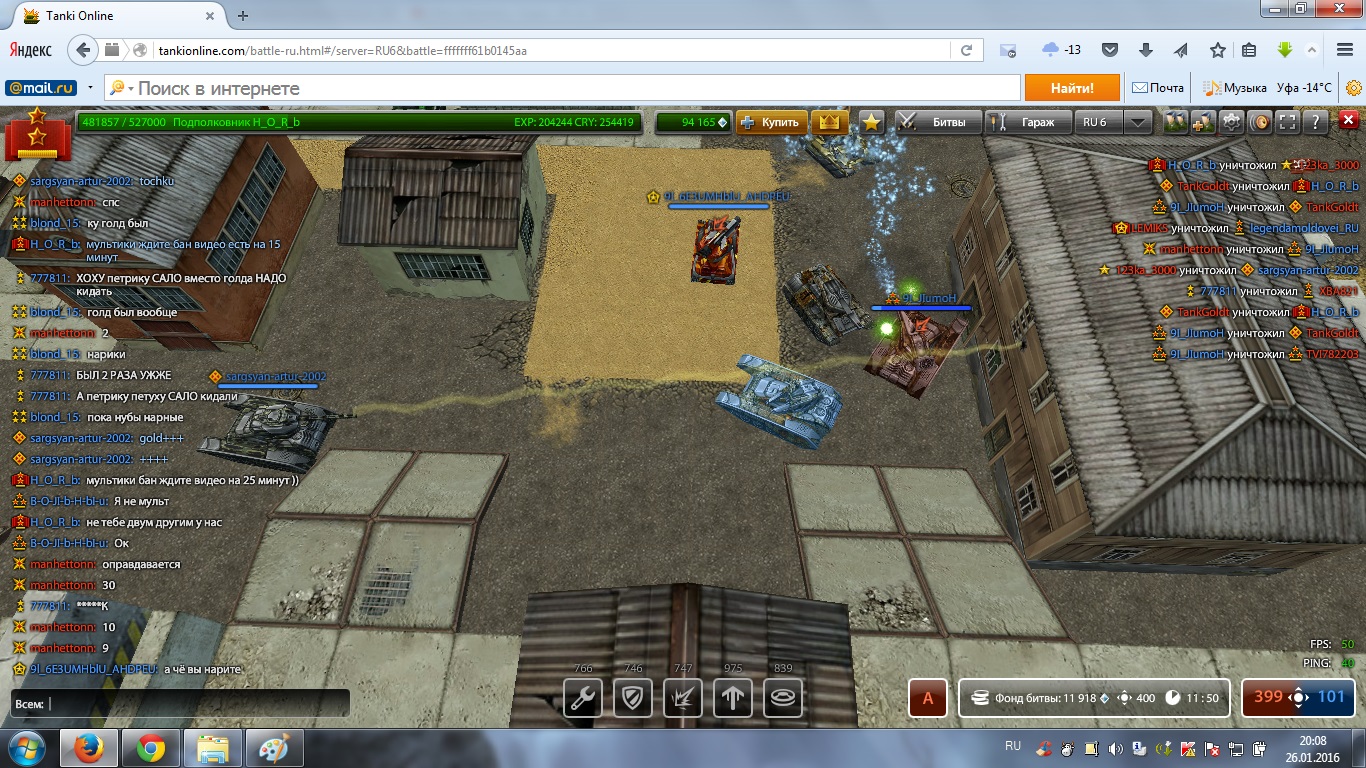1366x768 pixels.
Task: Open the Windows Start button
Action: (x=26, y=748)
